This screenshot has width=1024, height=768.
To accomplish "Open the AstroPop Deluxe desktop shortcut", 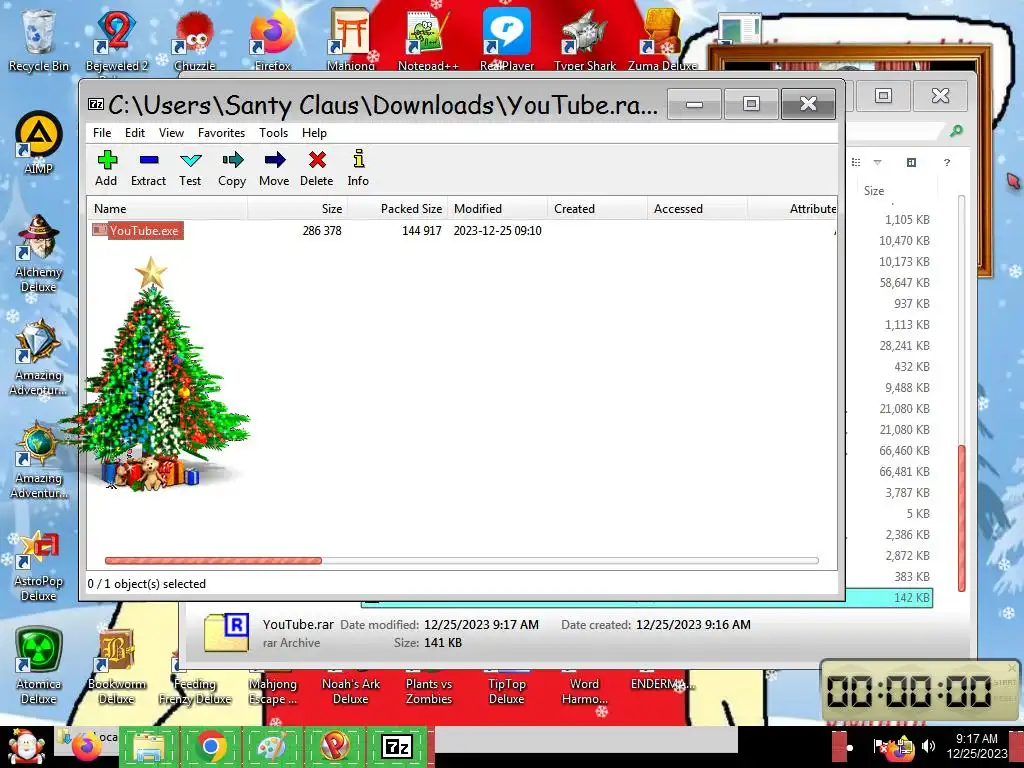I will [39, 566].
